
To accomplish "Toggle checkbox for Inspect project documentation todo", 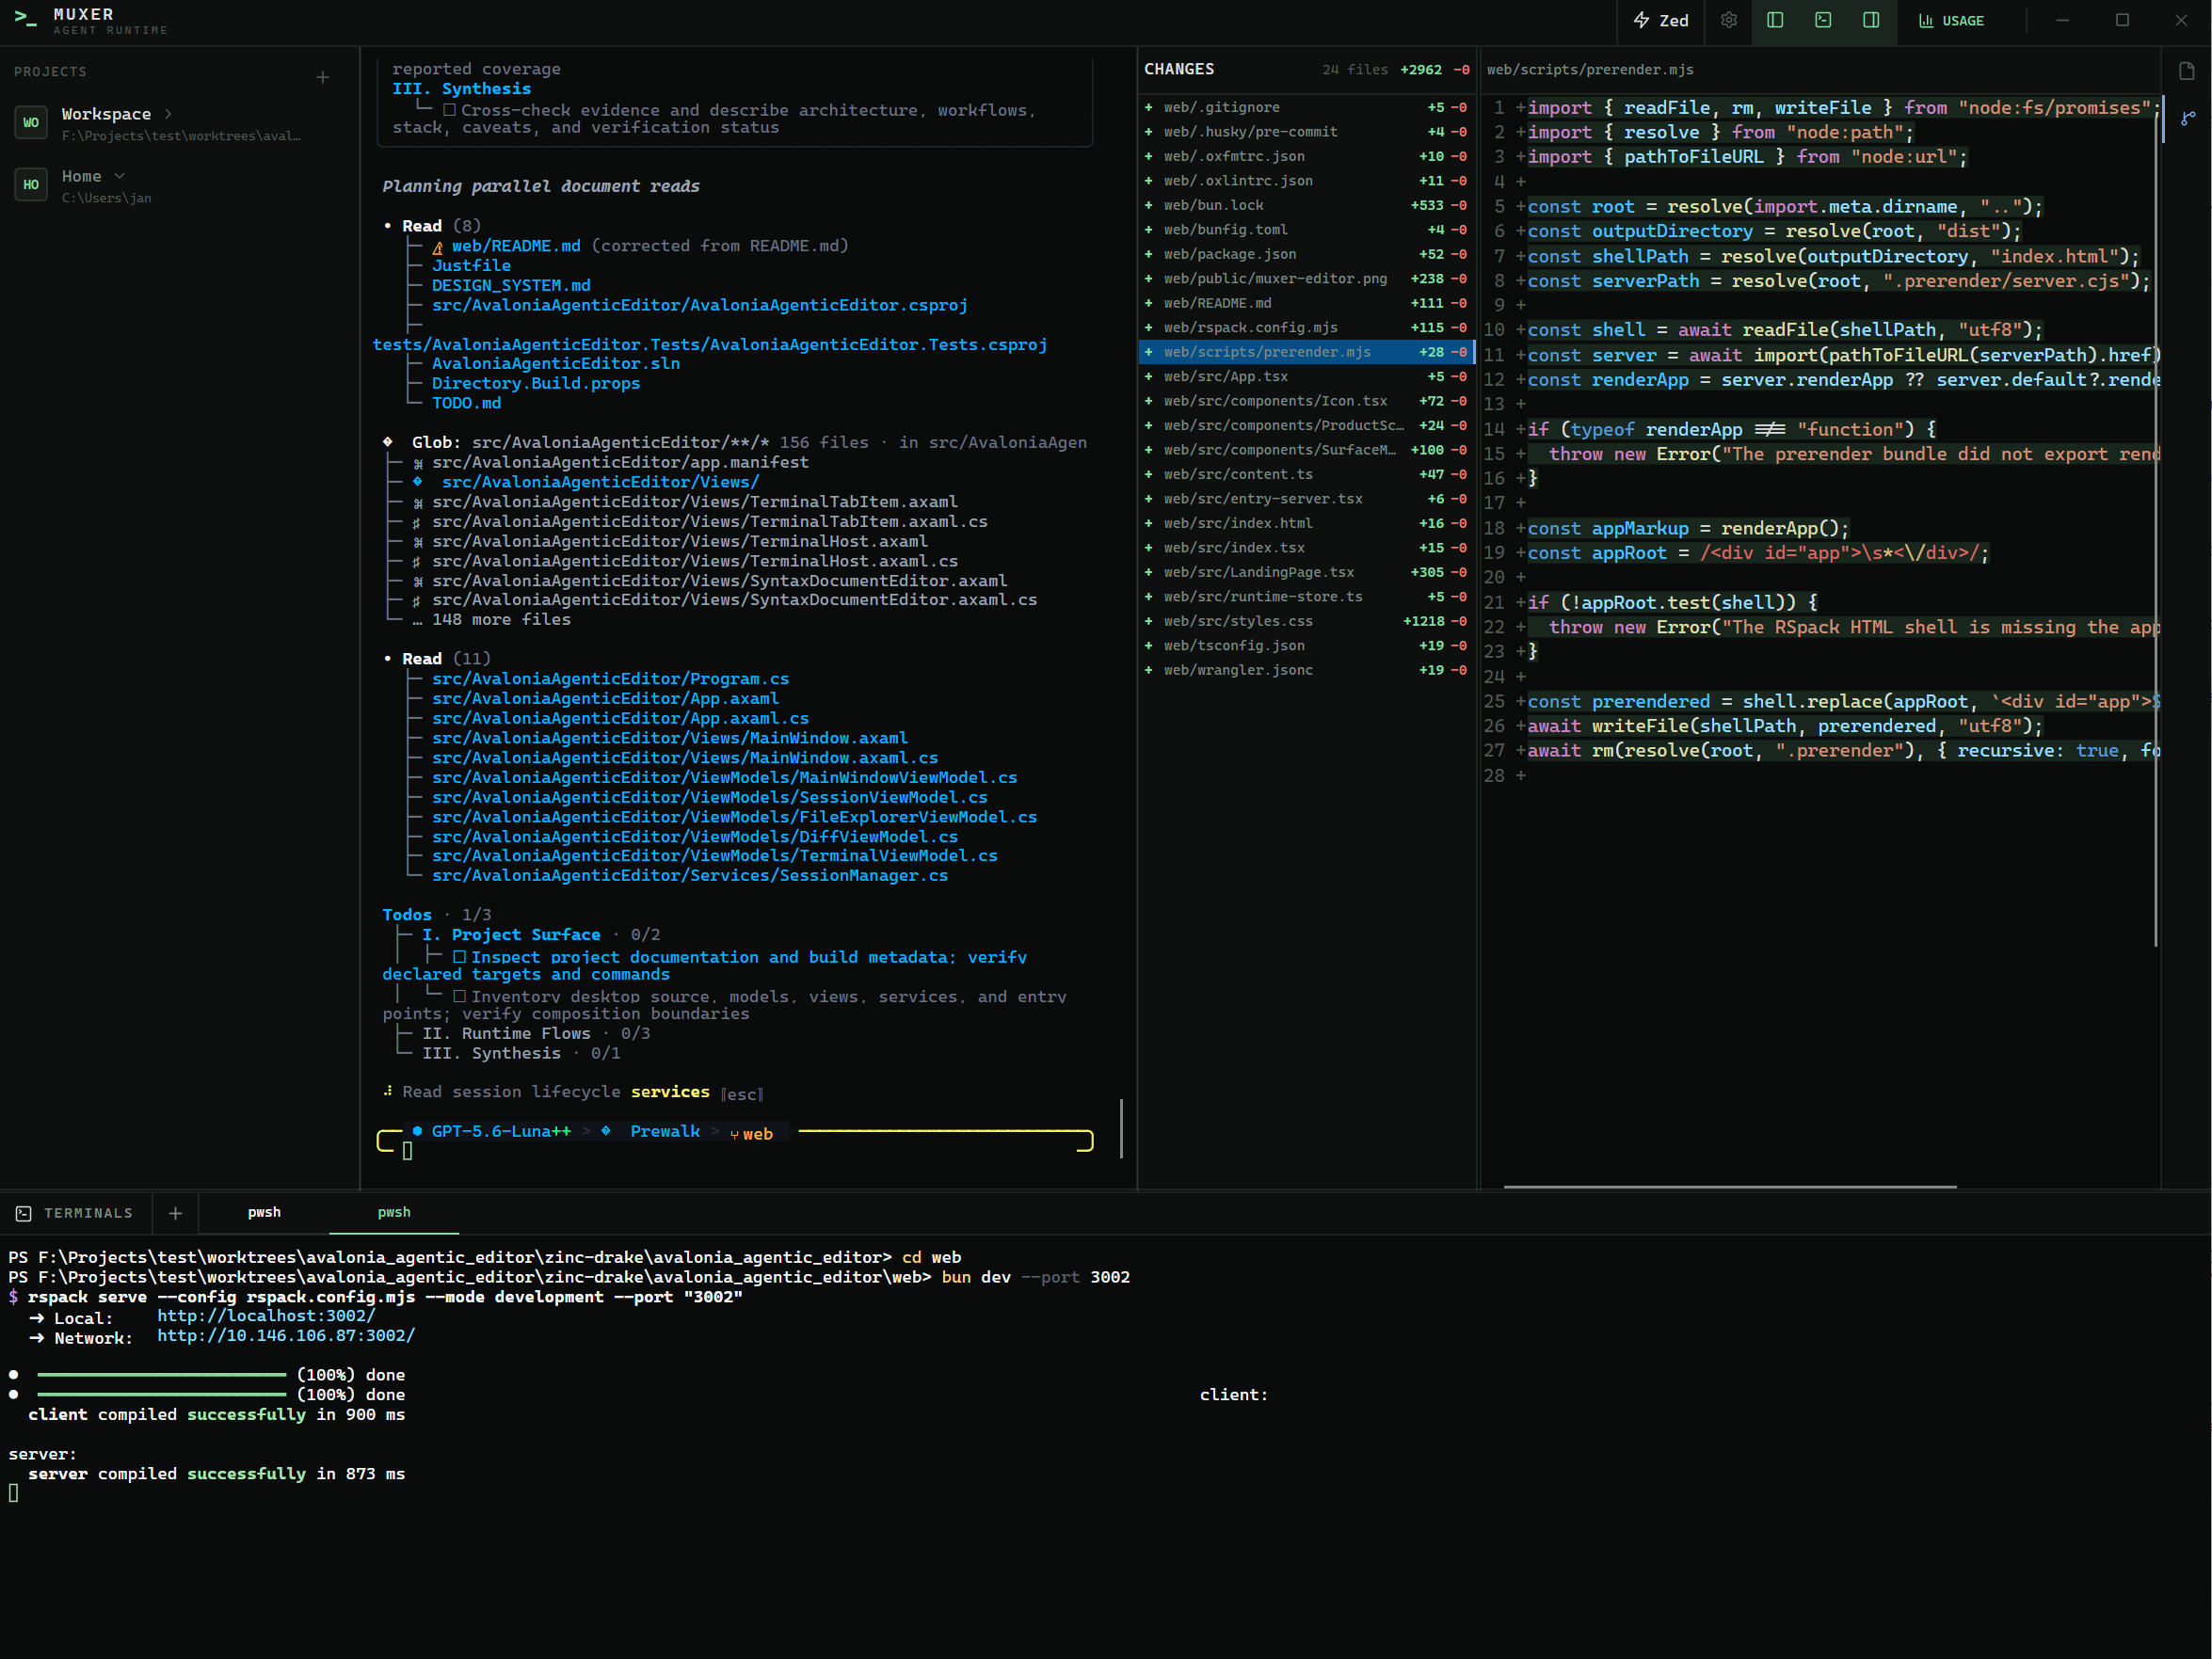I will (459, 957).
